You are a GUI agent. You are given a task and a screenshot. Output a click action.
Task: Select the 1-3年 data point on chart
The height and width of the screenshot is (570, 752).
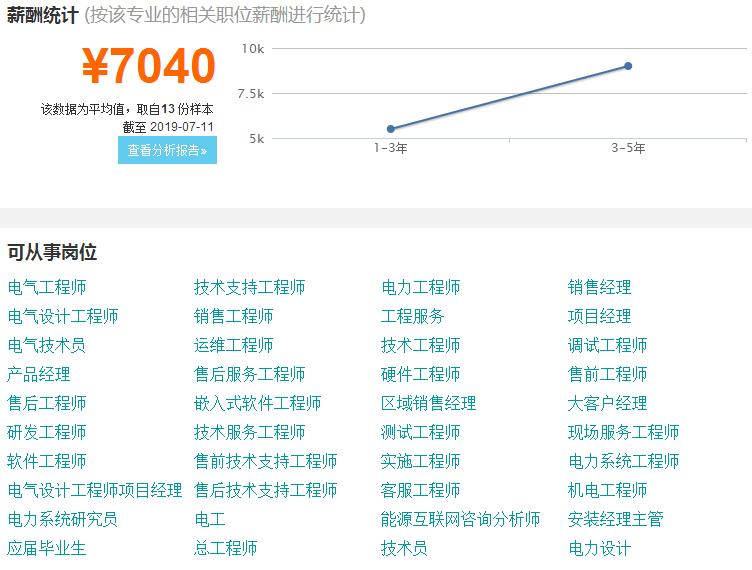pyautogui.click(x=391, y=128)
